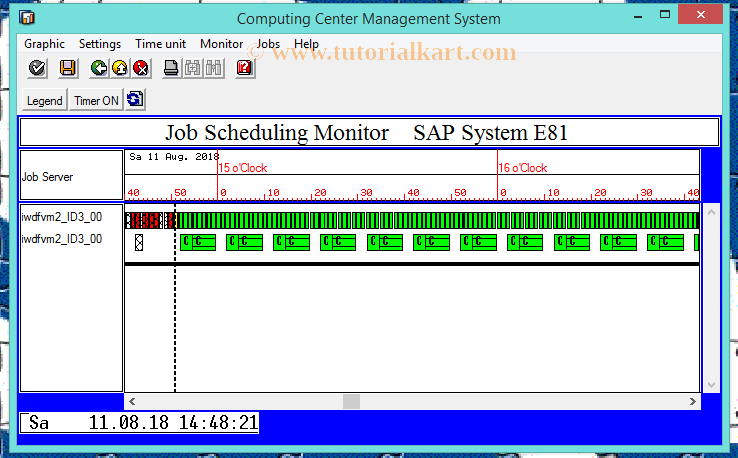
Task: Open the Monitor menu
Action: (x=221, y=44)
